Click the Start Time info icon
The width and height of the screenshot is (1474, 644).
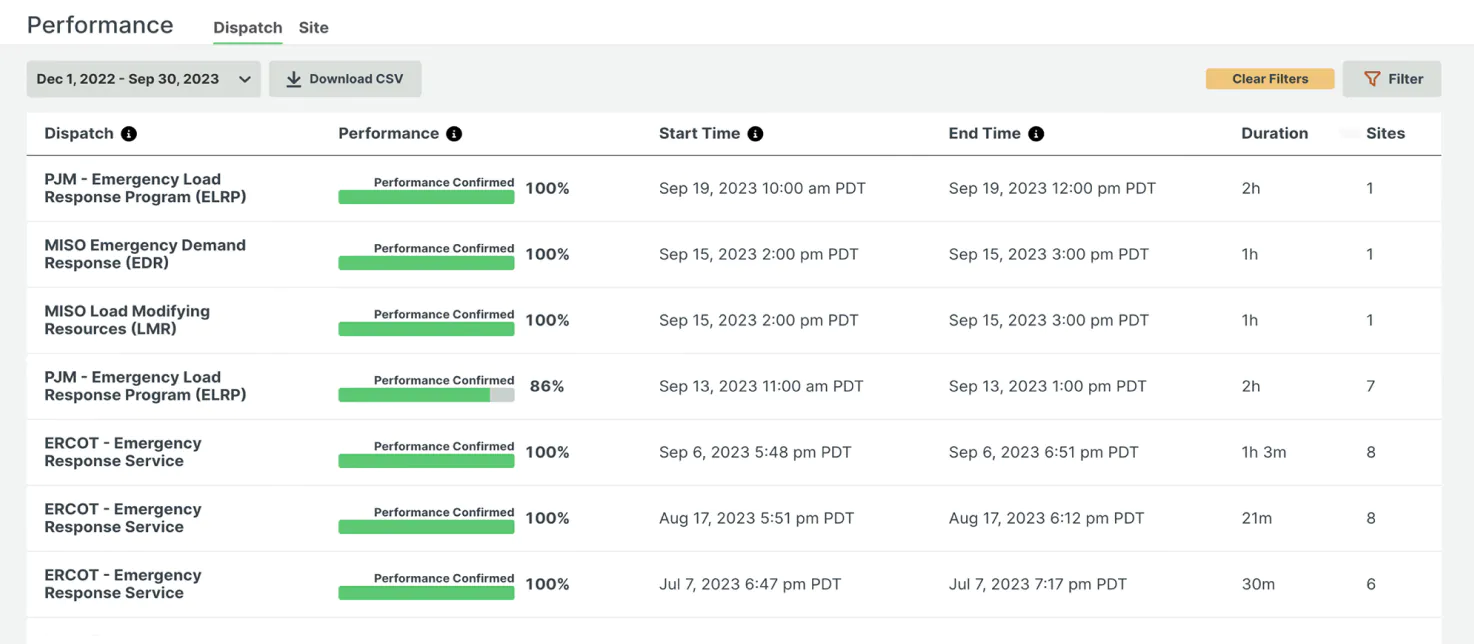pos(755,134)
